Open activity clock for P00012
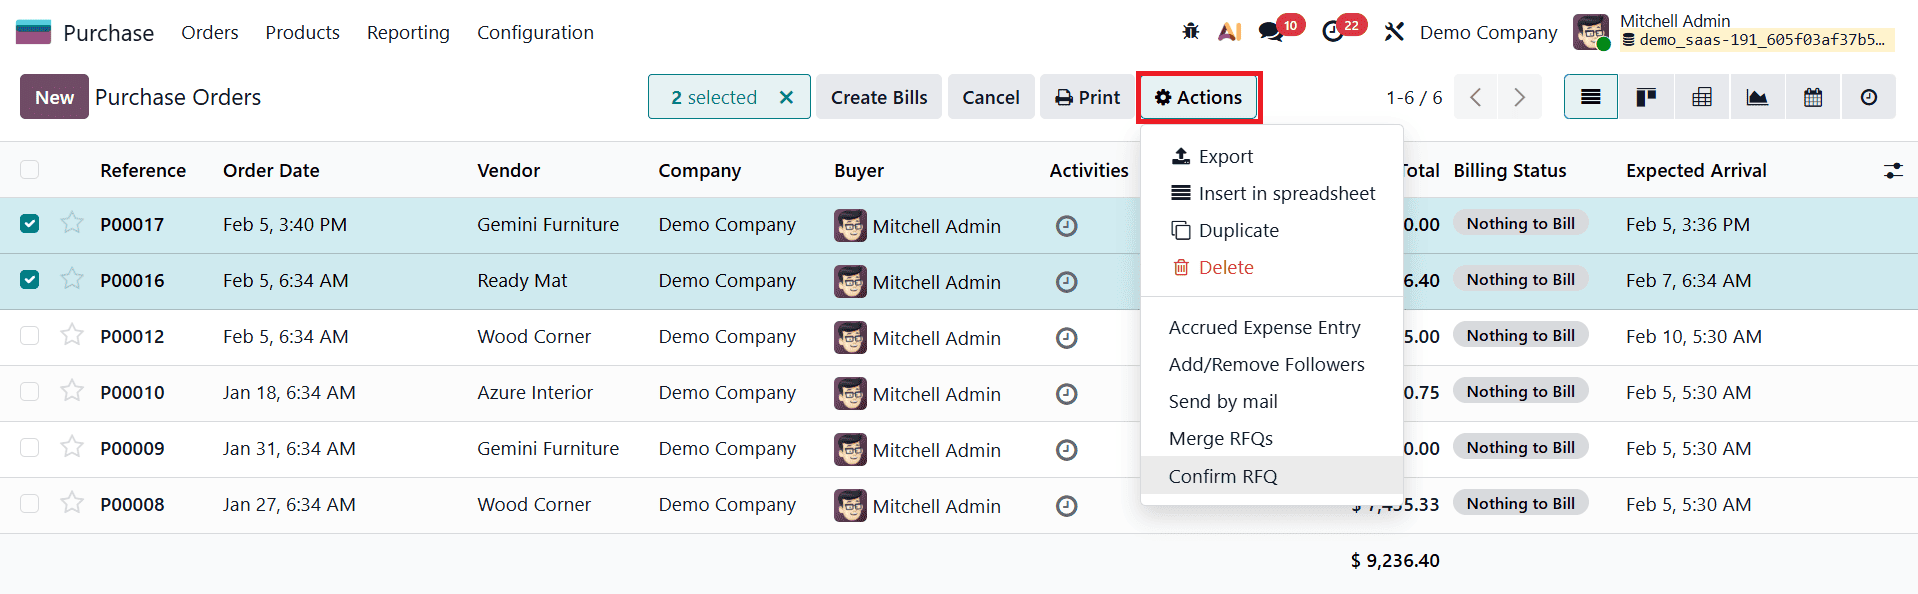Viewport: 1918px width, 594px height. pyautogui.click(x=1067, y=338)
